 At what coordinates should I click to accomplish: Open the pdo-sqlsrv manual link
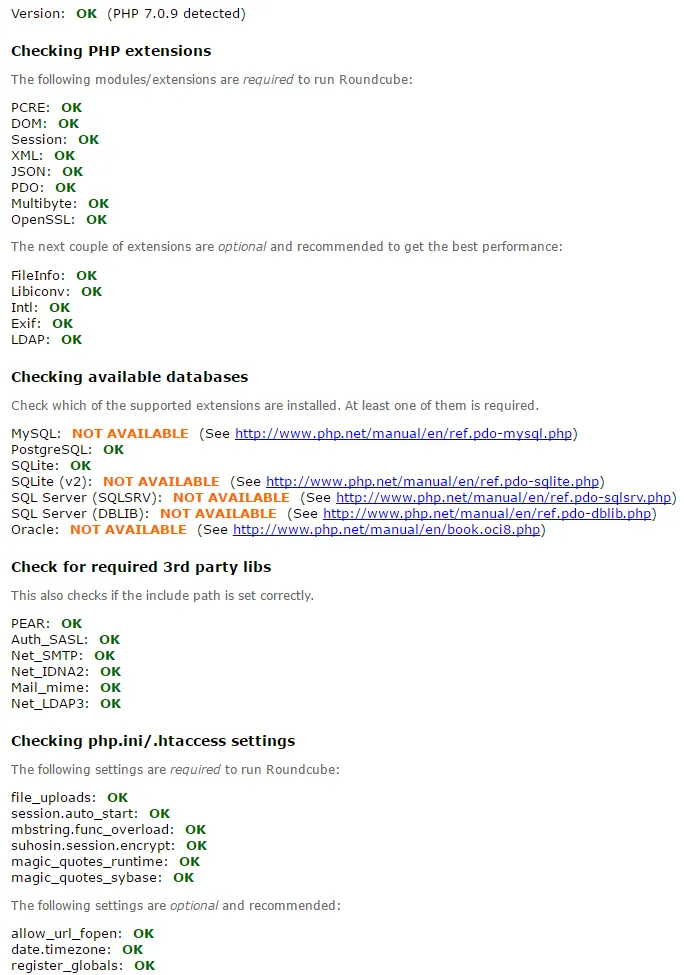(x=504, y=497)
